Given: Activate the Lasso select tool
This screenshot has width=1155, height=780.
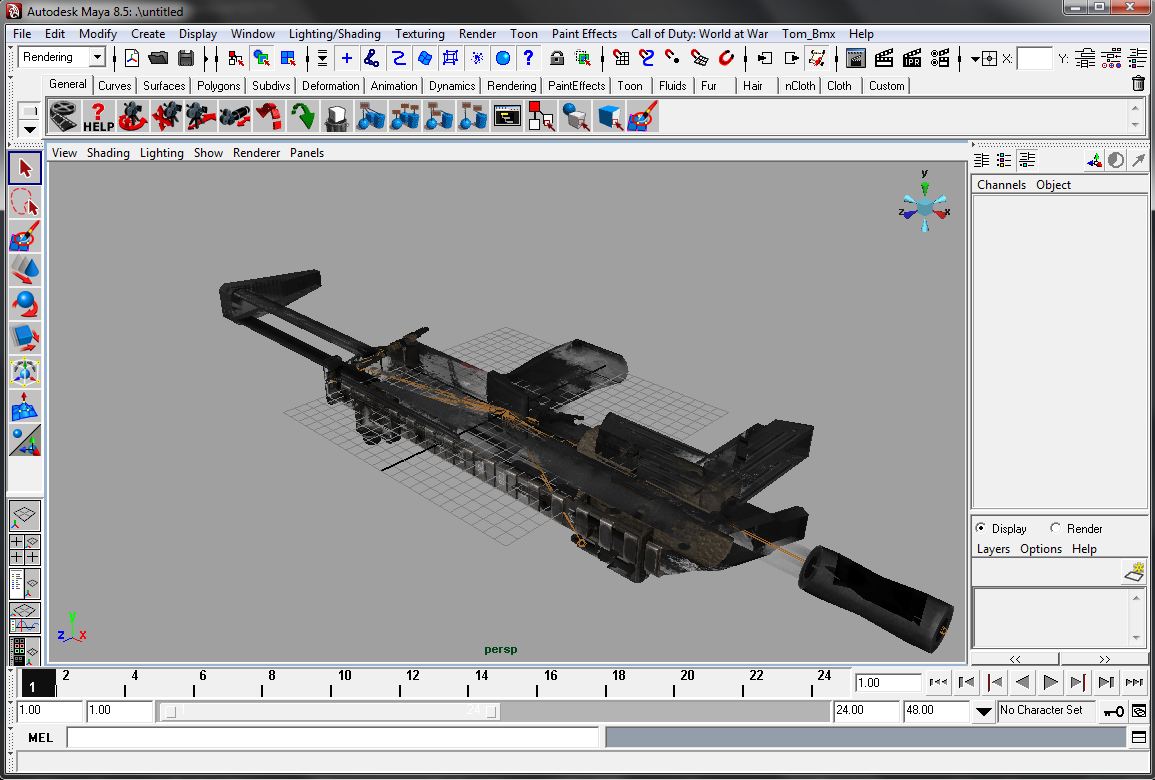Looking at the screenshot, I should click(25, 204).
